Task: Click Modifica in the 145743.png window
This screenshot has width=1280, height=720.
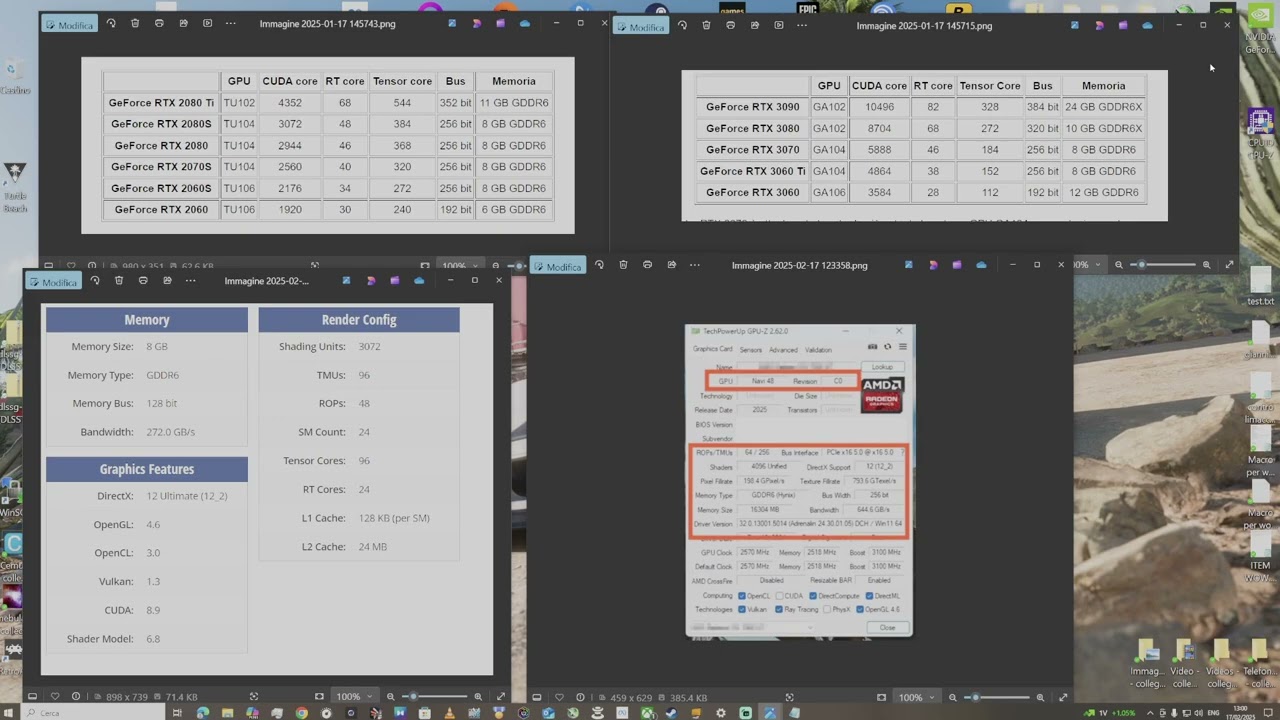Action: click(69, 24)
